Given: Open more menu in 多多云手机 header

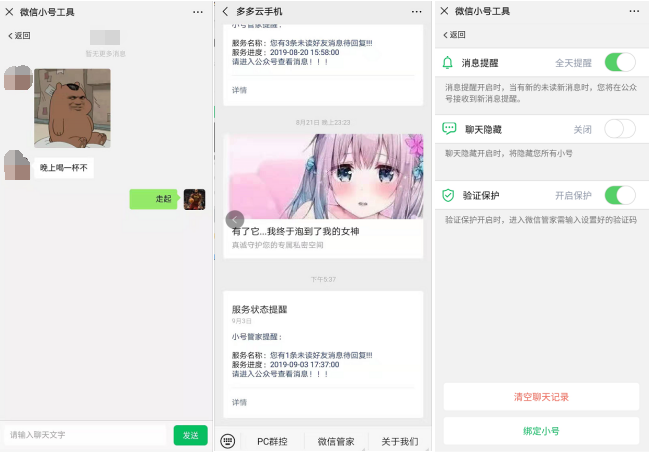Looking at the screenshot, I should (x=416, y=12).
